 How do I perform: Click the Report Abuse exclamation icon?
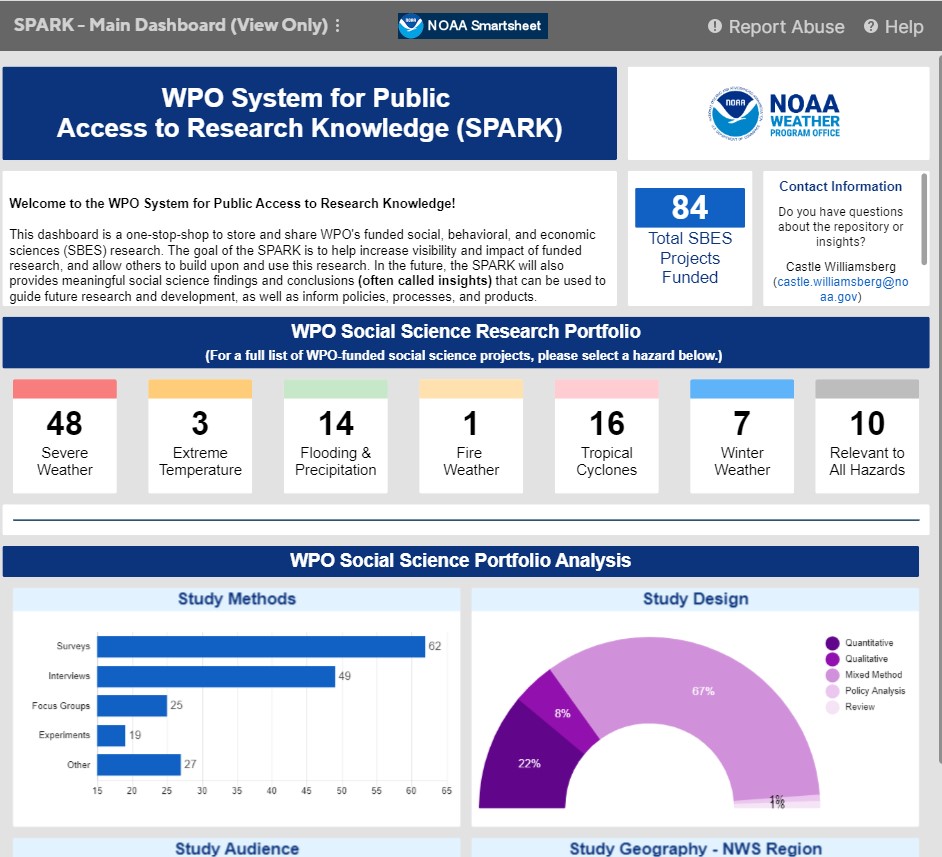714,26
